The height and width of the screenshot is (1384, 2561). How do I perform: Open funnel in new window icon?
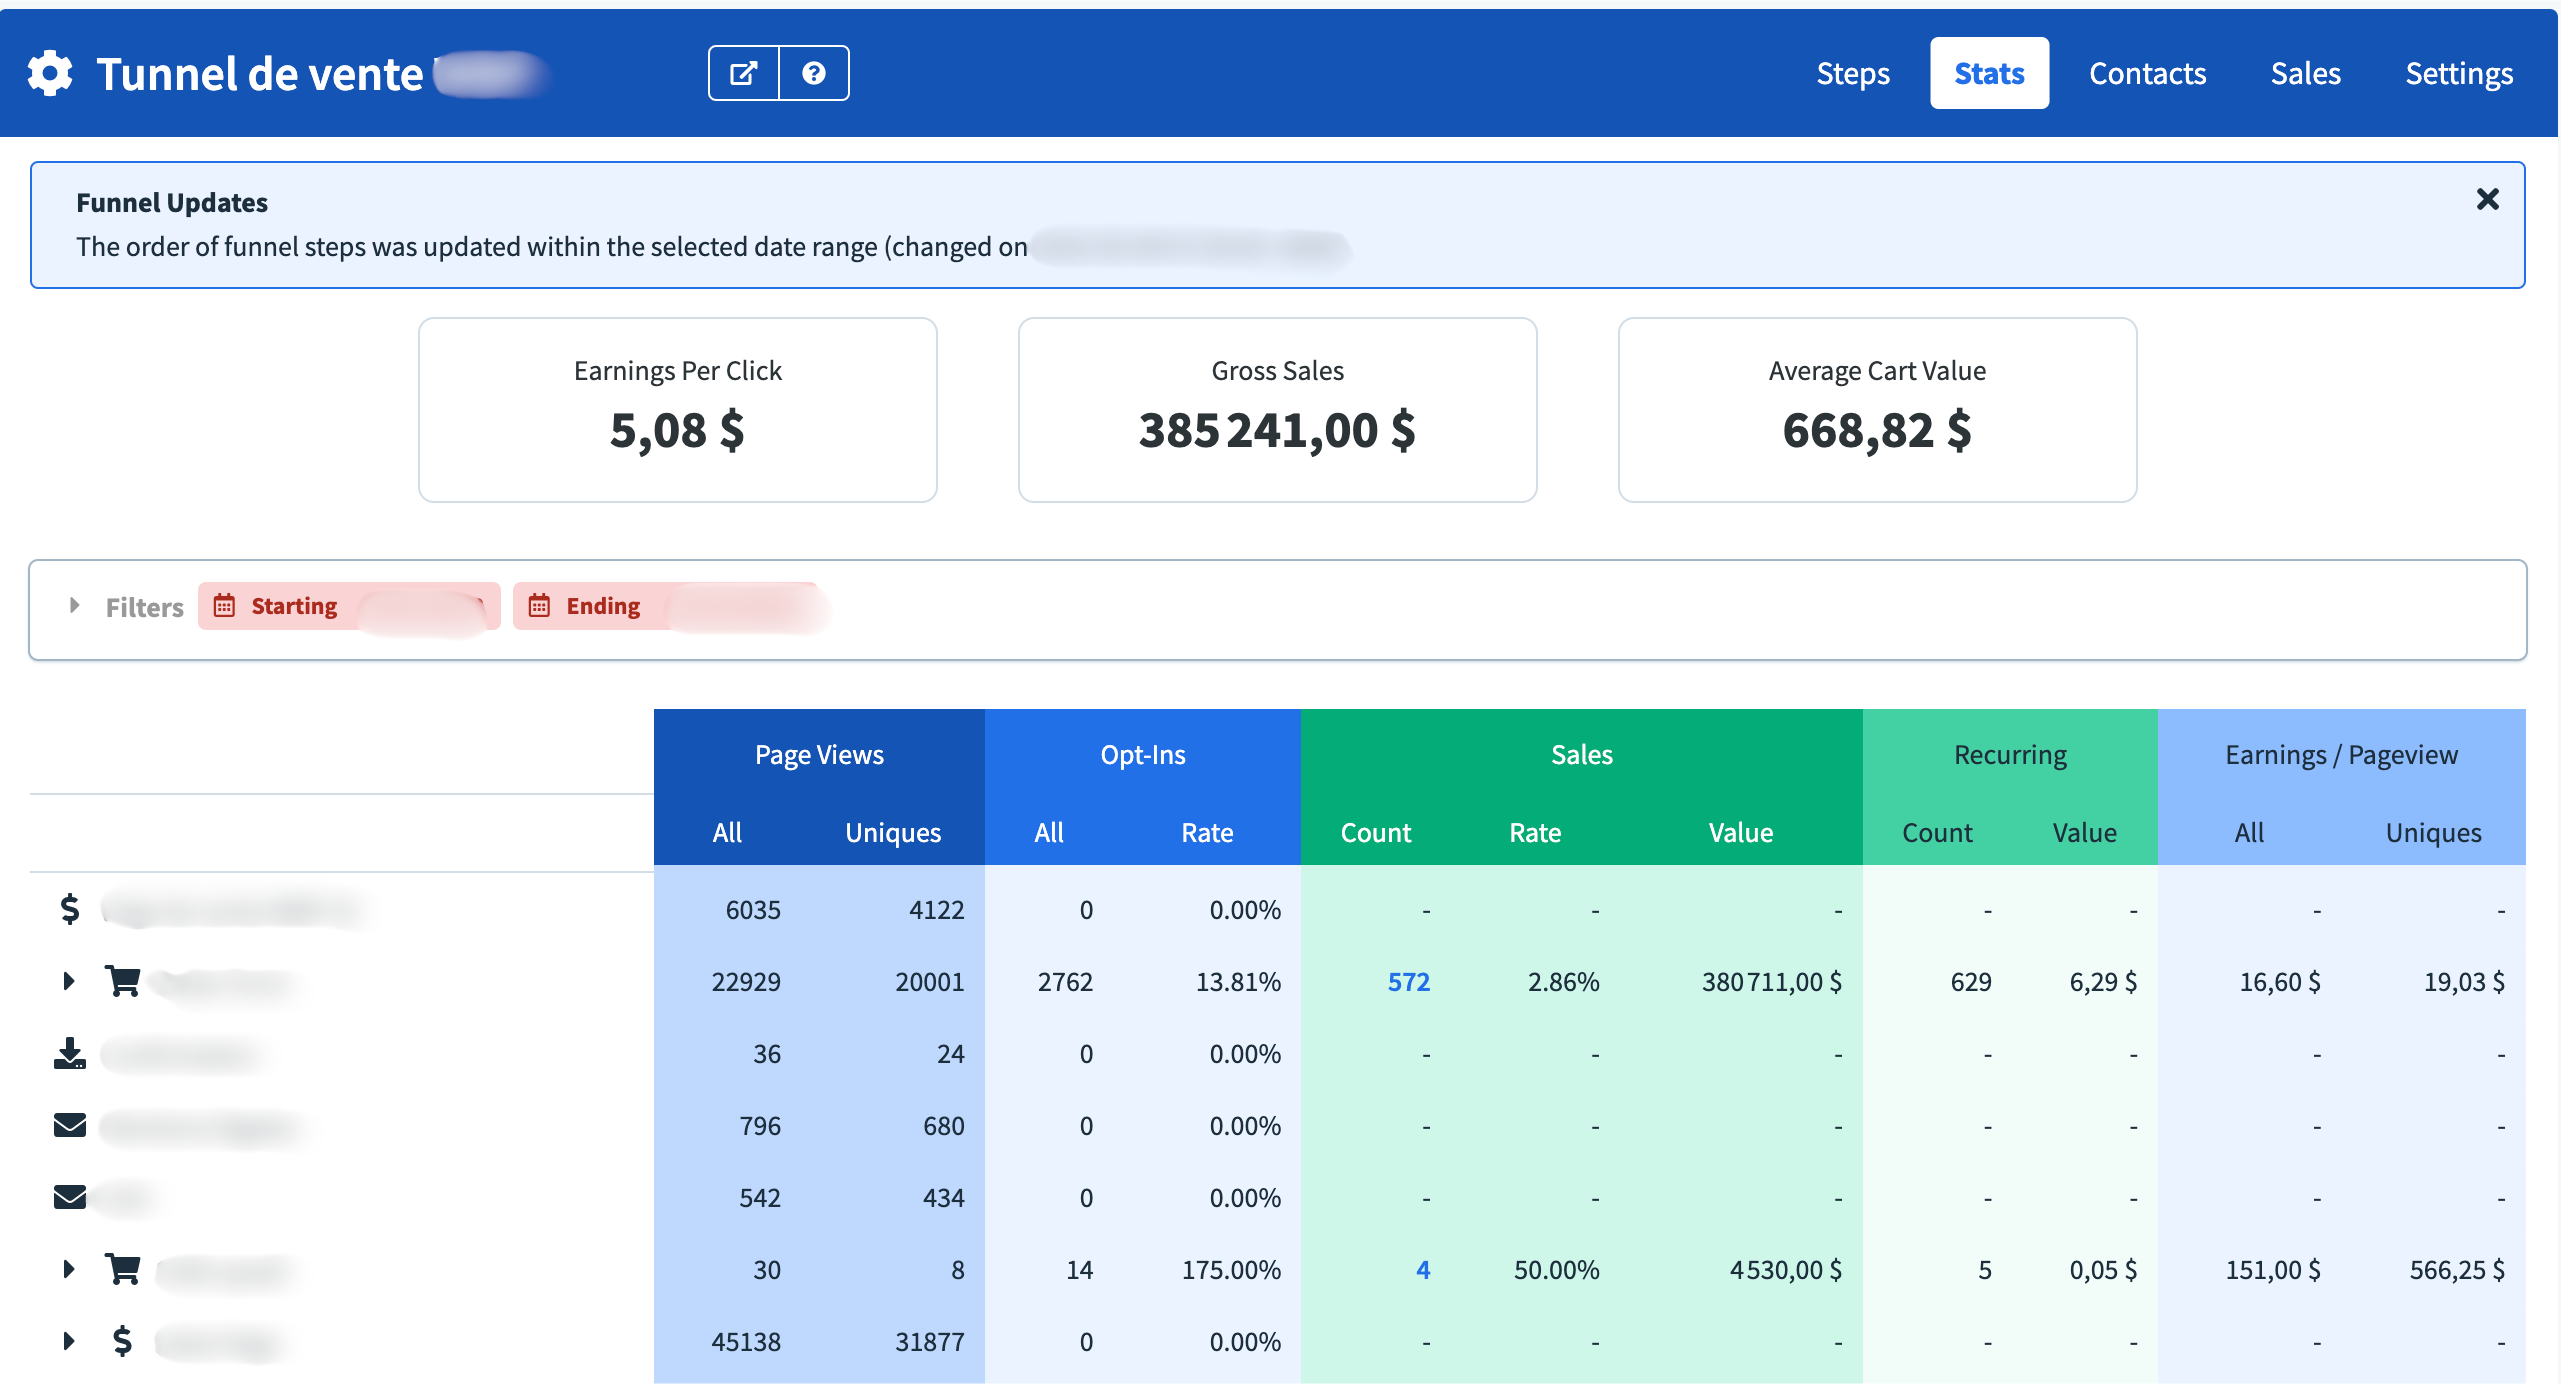tap(743, 74)
